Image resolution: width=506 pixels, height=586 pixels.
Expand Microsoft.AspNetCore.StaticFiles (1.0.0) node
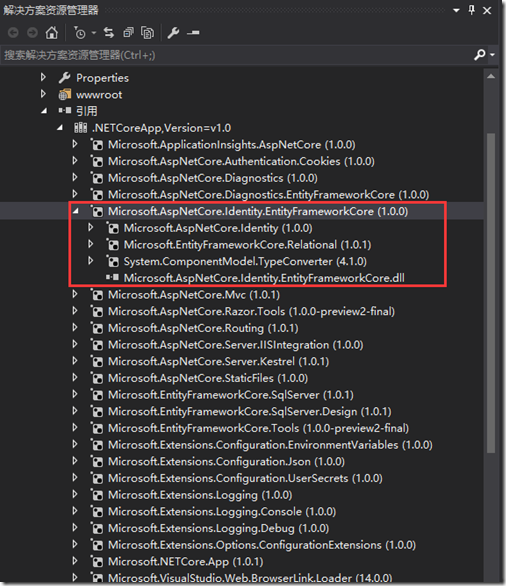click(75, 377)
